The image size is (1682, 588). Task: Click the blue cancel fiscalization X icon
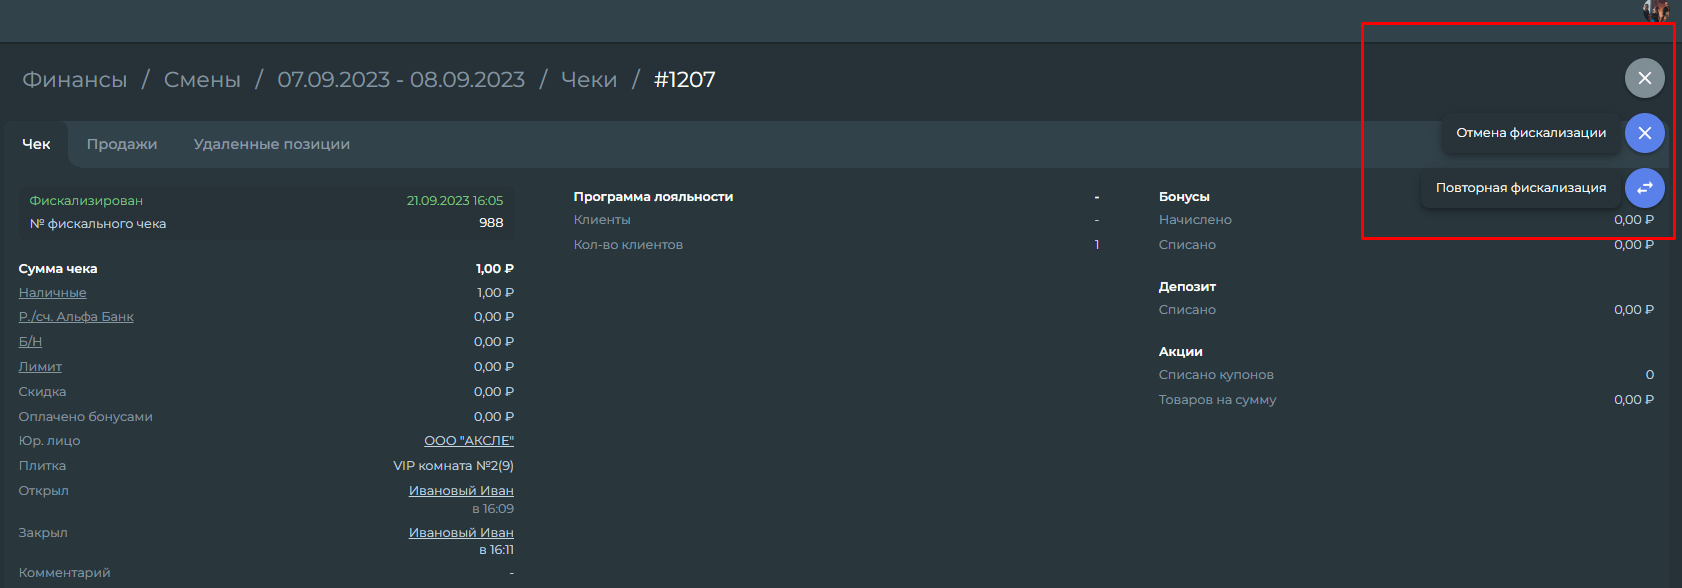pos(1644,133)
